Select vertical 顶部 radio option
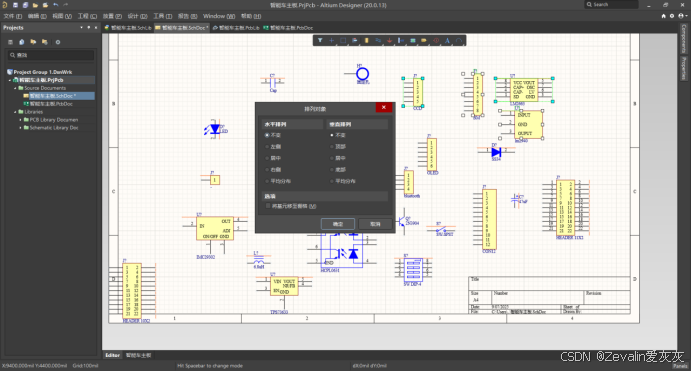This screenshot has width=692, height=371. (x=332, y=146)
